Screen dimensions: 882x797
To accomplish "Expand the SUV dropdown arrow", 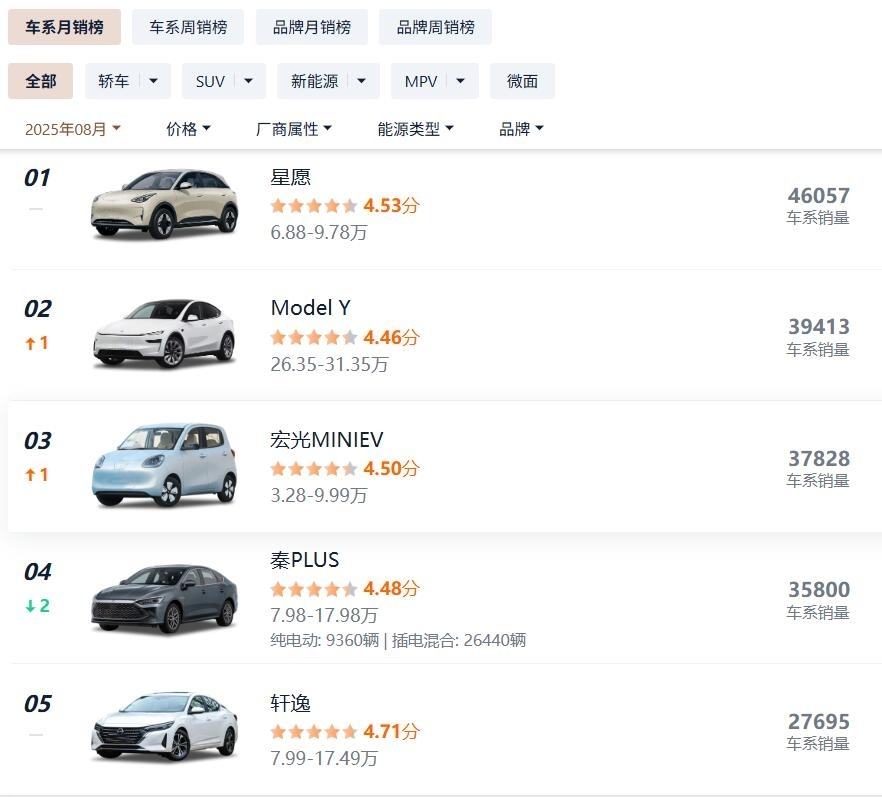I will 248,81.
